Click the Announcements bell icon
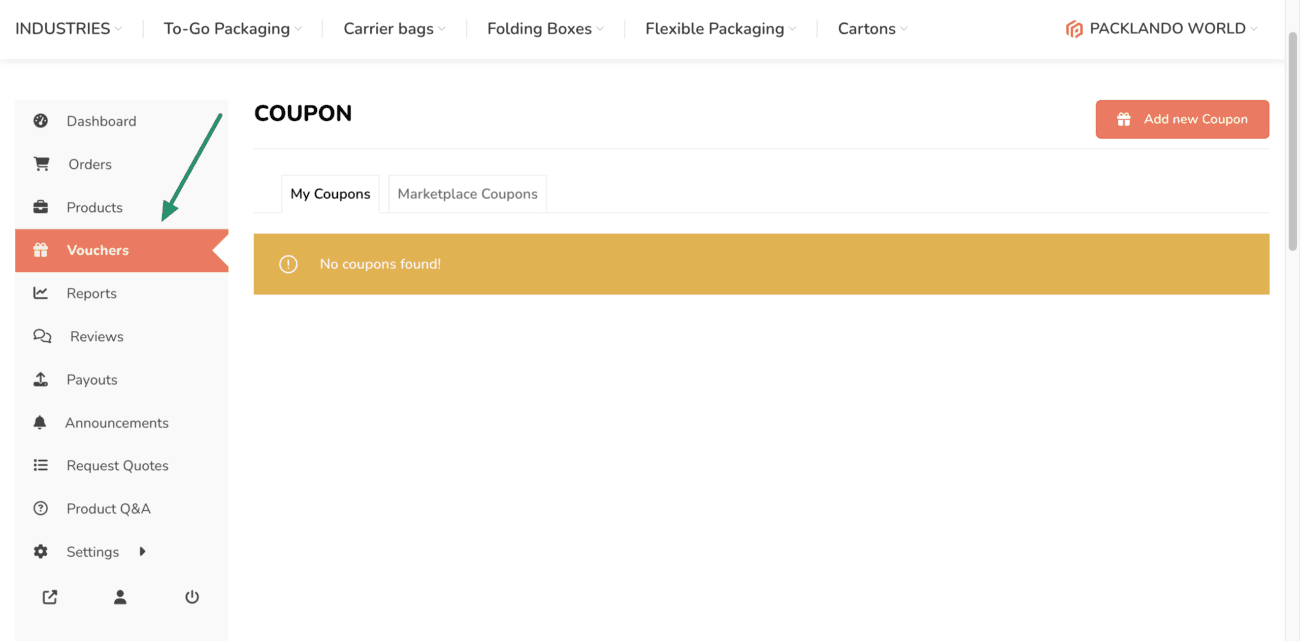1300x641 pixels. (x=40, y=422)
